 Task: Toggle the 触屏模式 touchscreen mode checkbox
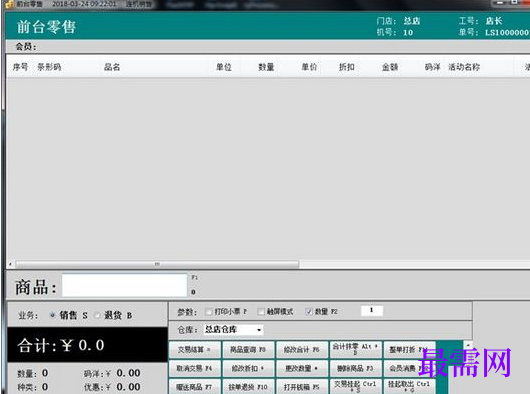pos(261,312)
